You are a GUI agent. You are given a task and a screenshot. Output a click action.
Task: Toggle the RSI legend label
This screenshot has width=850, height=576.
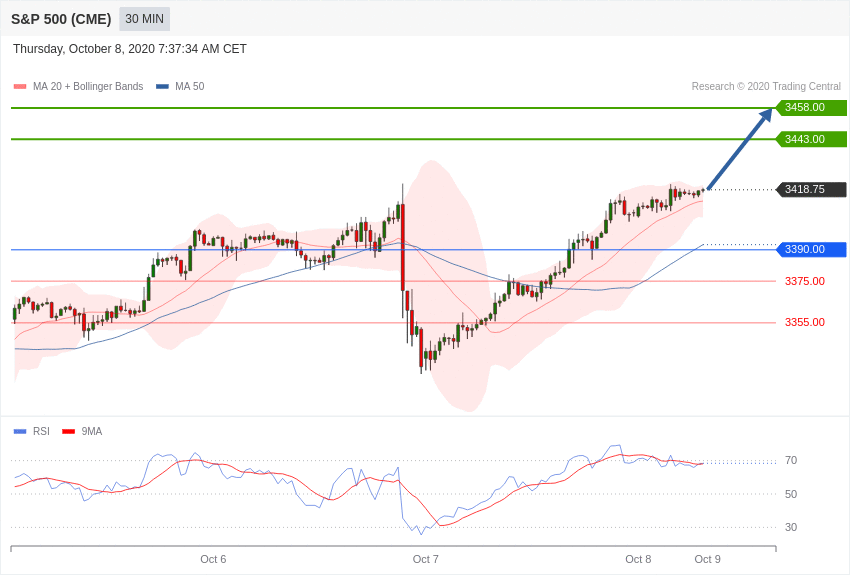tap(41, 431)
